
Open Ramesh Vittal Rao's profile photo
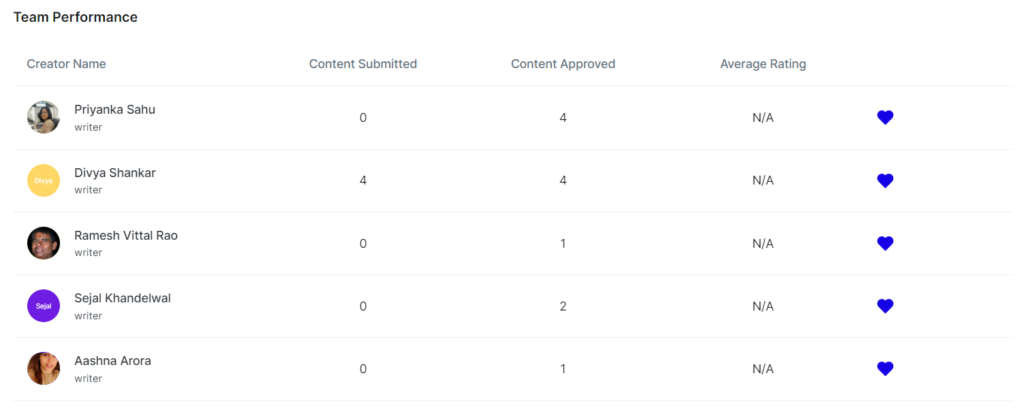pyautogui.click(x=44, y=243)
